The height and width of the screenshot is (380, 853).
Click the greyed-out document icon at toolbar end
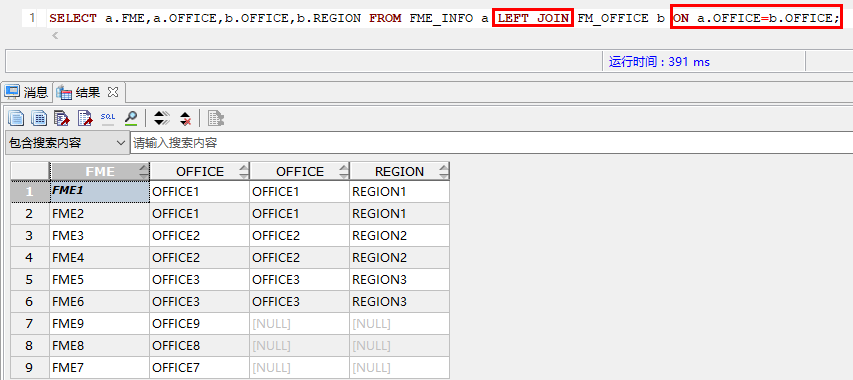[216, 118]
